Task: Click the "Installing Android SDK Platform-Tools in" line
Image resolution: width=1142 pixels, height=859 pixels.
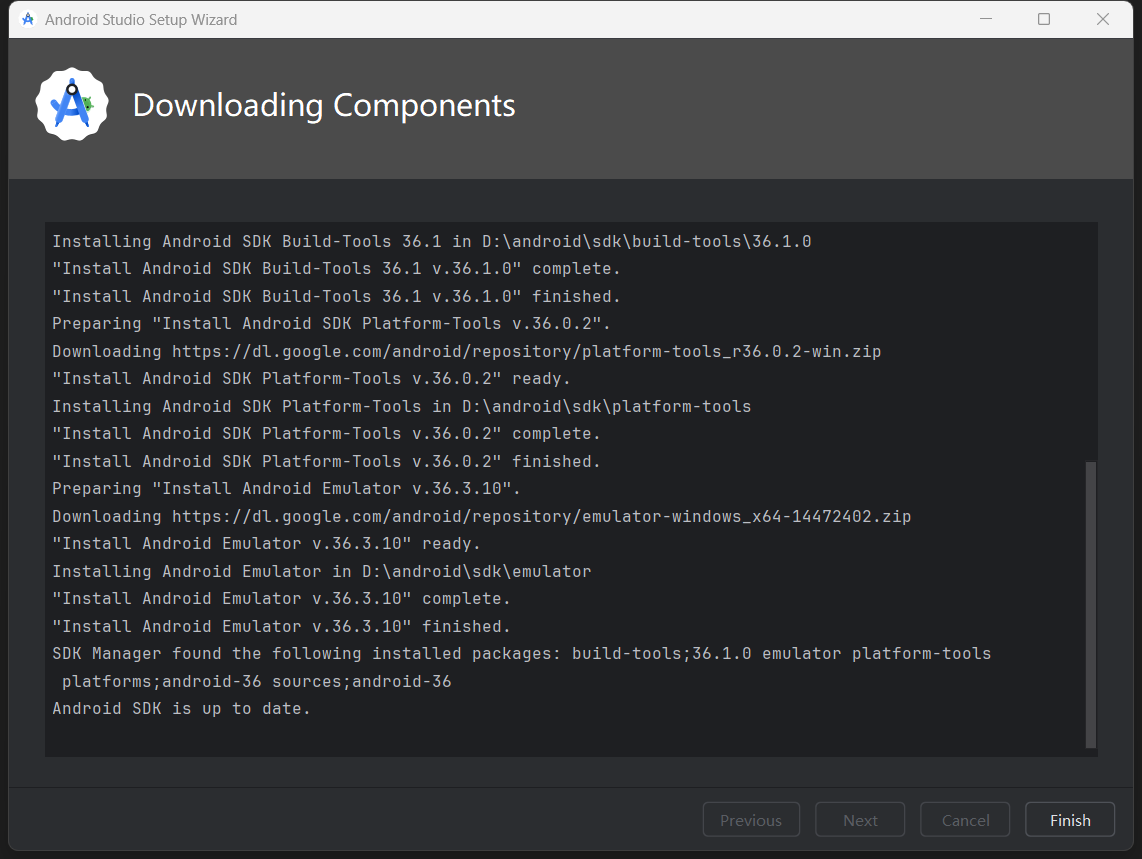Action: pyautogui.click(x=401, y=407)
